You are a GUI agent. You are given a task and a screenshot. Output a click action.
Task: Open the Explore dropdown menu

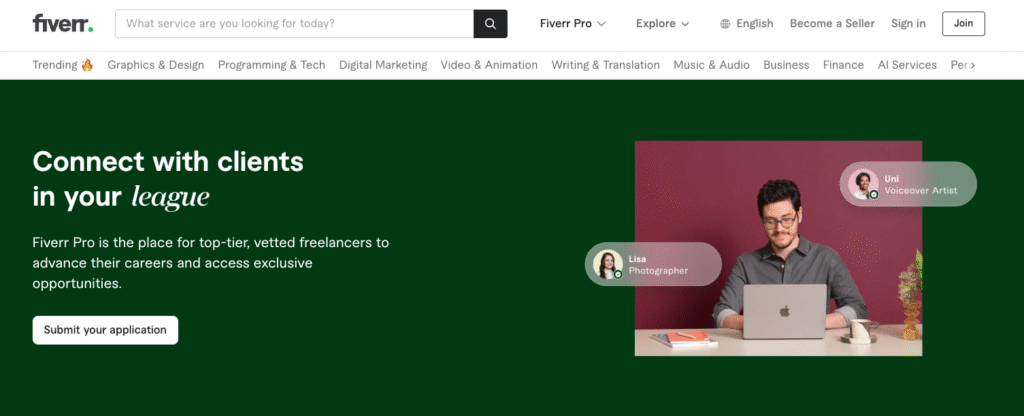[x=662, y=24]
